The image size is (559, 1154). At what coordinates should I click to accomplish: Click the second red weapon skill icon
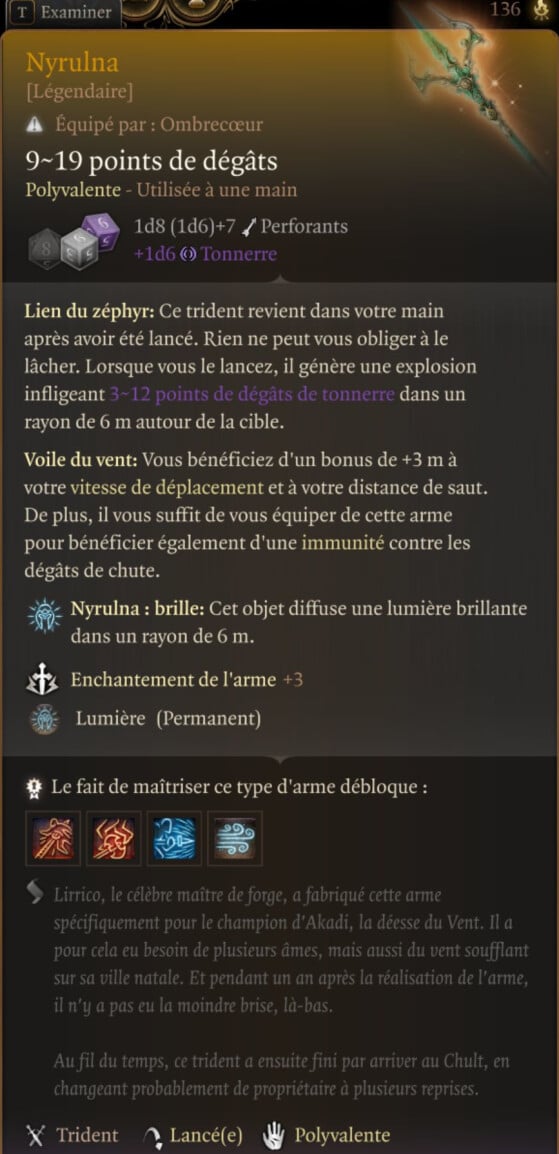[113, 839]
